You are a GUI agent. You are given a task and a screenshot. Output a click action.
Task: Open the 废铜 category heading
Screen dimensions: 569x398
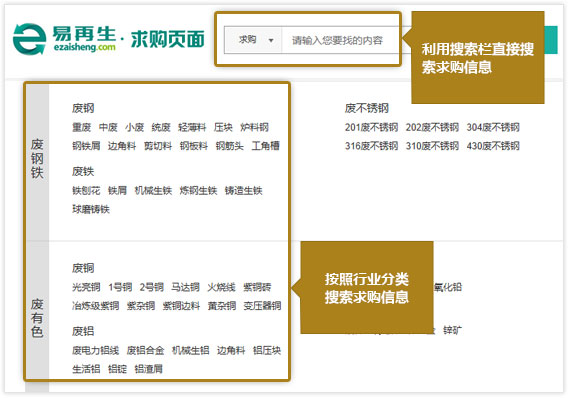83,268
